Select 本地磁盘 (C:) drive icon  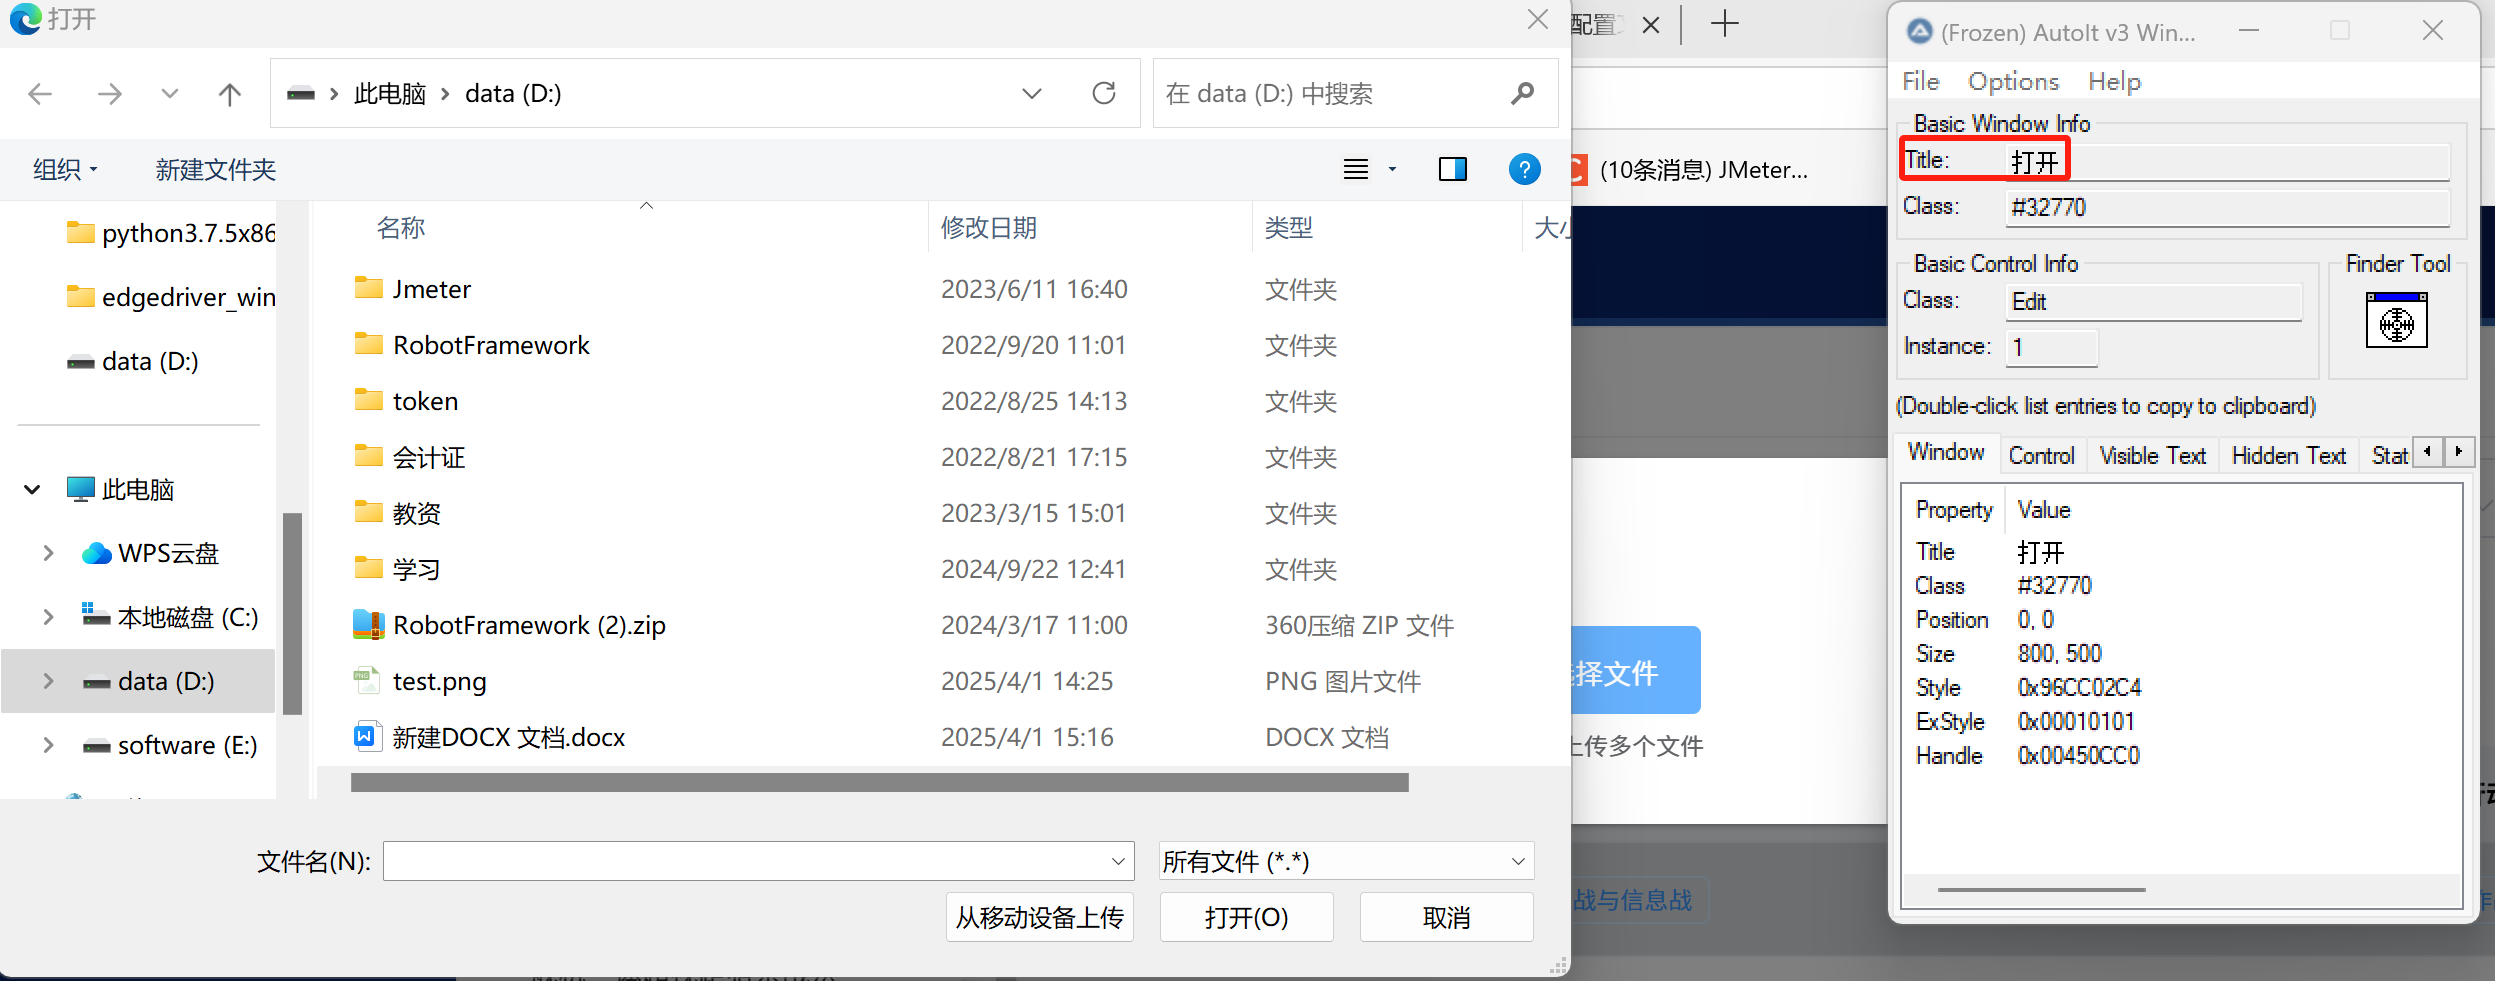[x=96, y=615]
